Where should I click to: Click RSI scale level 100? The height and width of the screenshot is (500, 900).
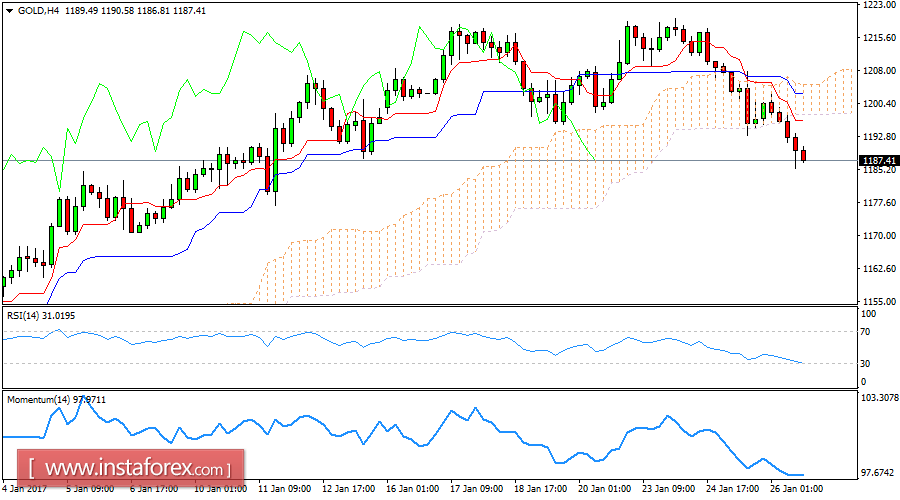868,314
